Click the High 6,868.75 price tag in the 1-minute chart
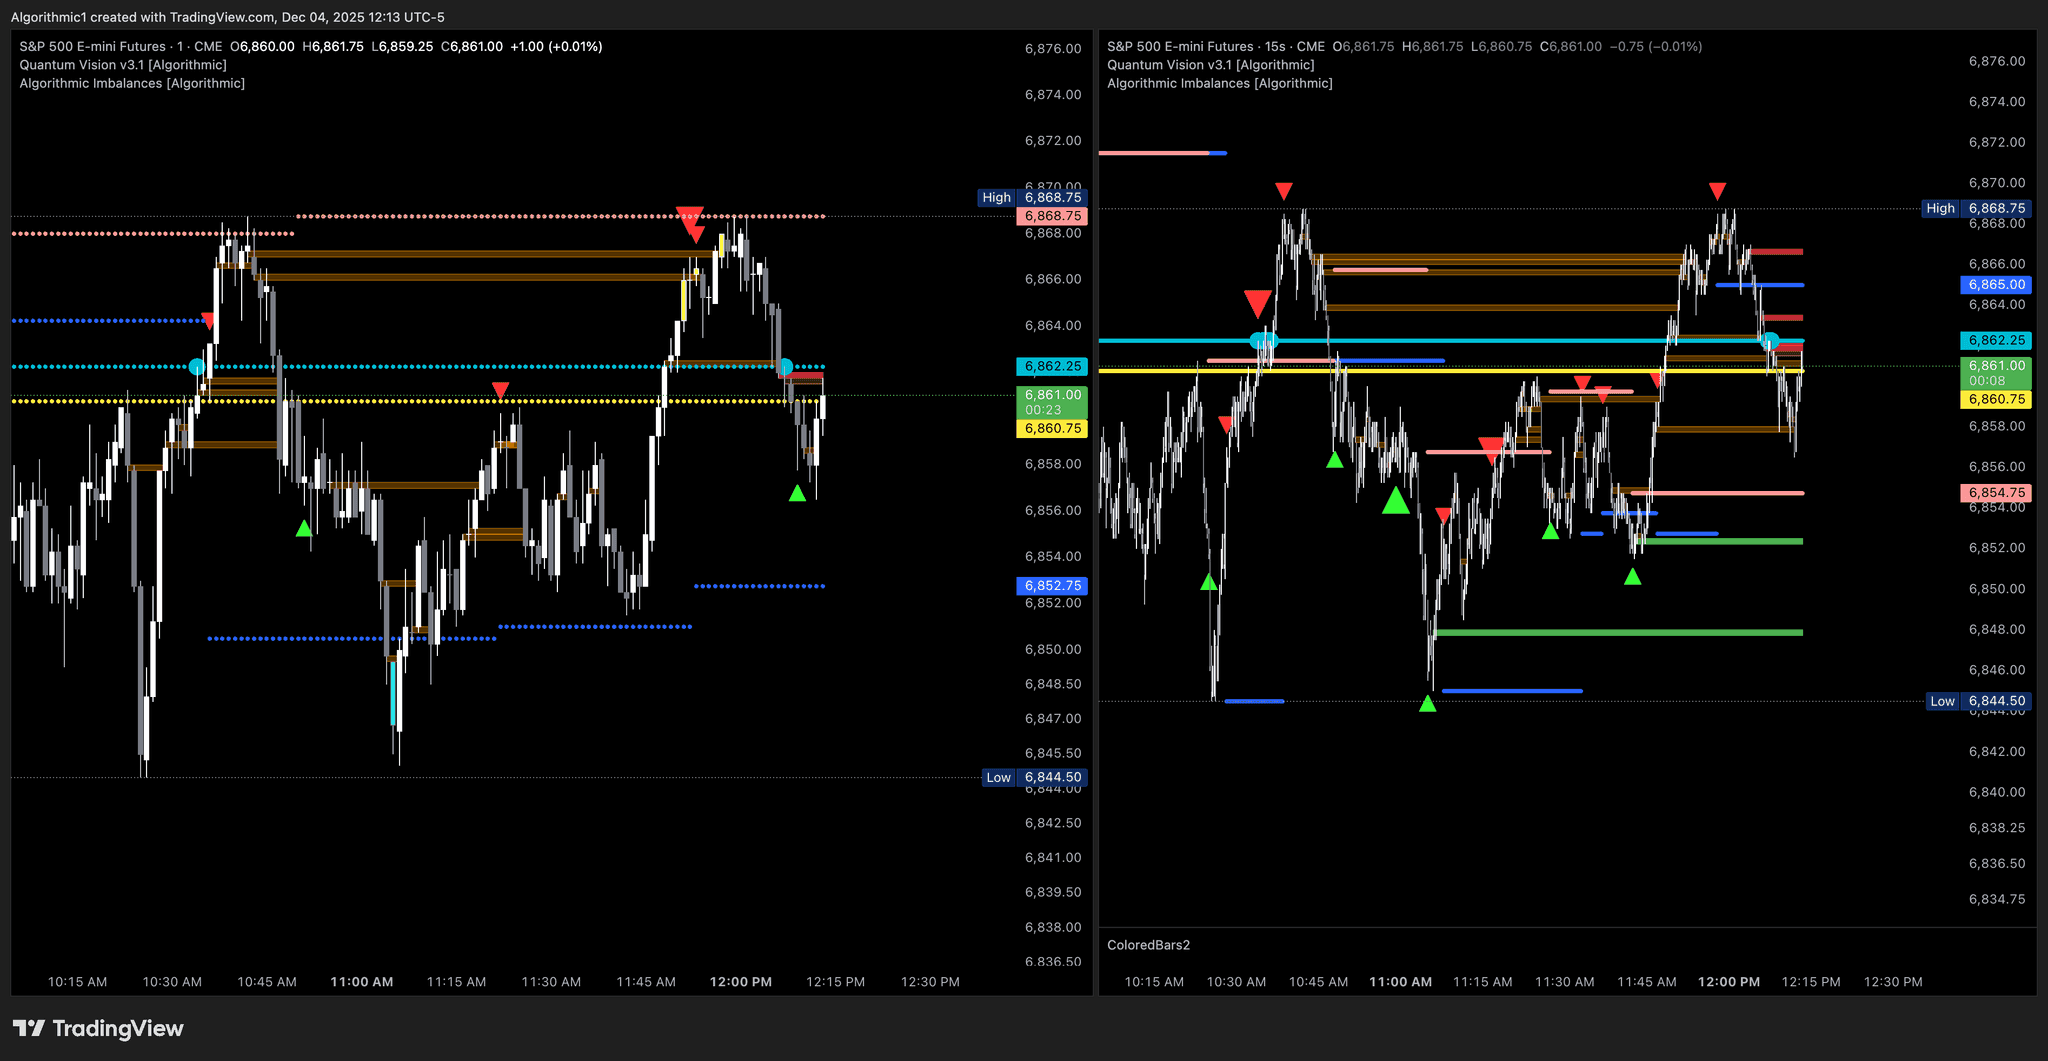2048x1061 pixels. [x=1032, y=198]
